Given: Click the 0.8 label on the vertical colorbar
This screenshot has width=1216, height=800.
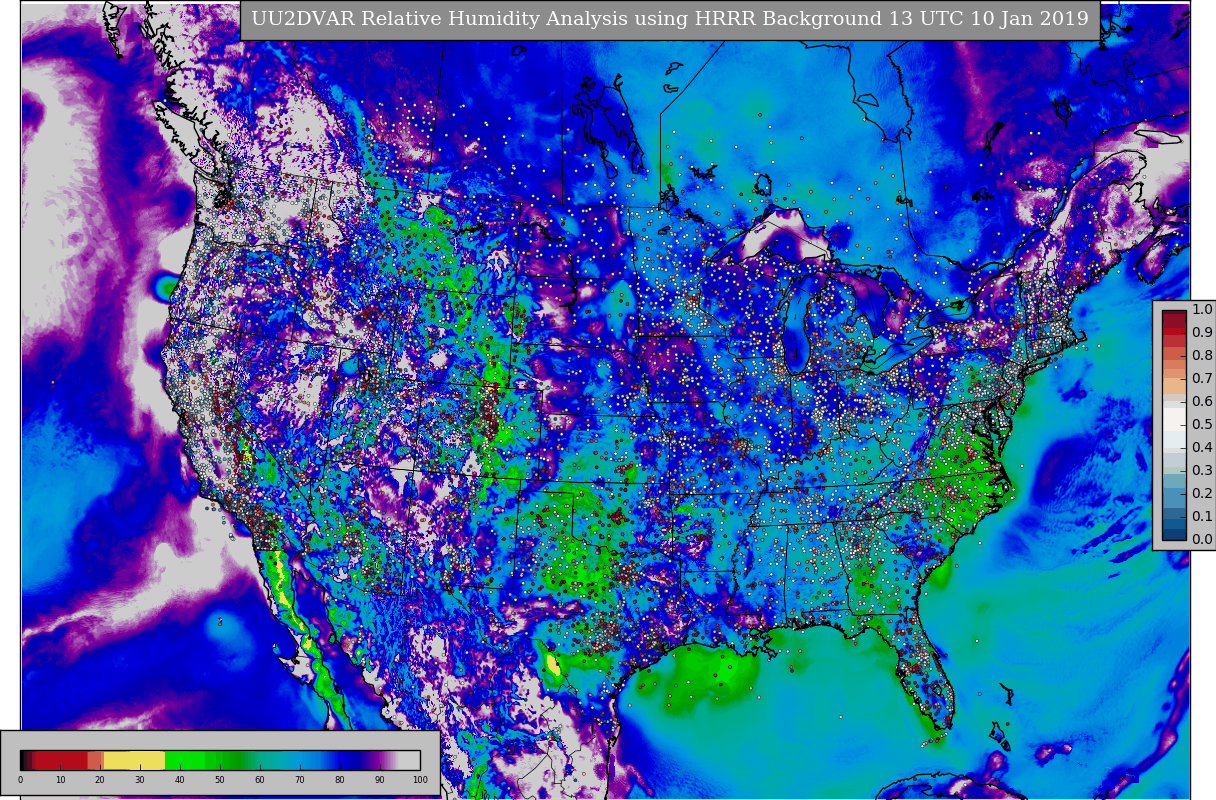Looking at the screenshot, I should pyautogui.click(x=1202, y=356).
